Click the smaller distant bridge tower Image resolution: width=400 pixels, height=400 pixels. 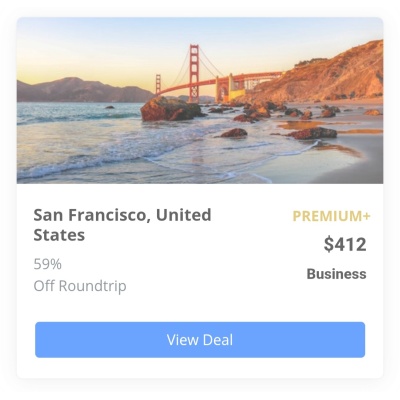pyautogui.click(x=158, y=84)
